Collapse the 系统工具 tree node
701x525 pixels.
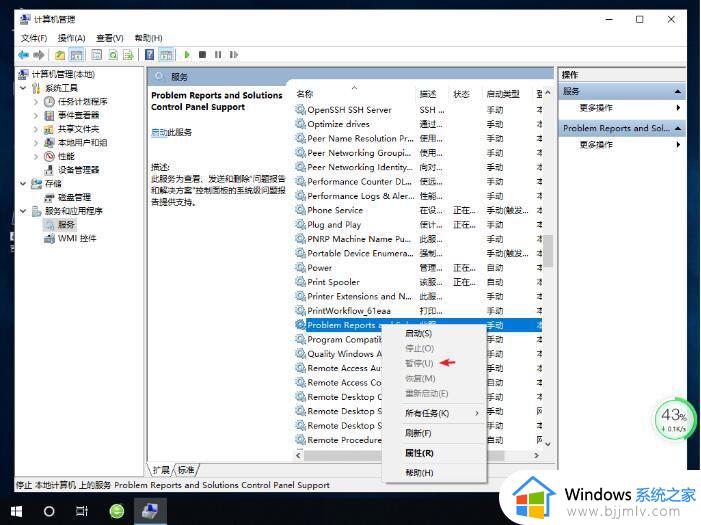23,88
